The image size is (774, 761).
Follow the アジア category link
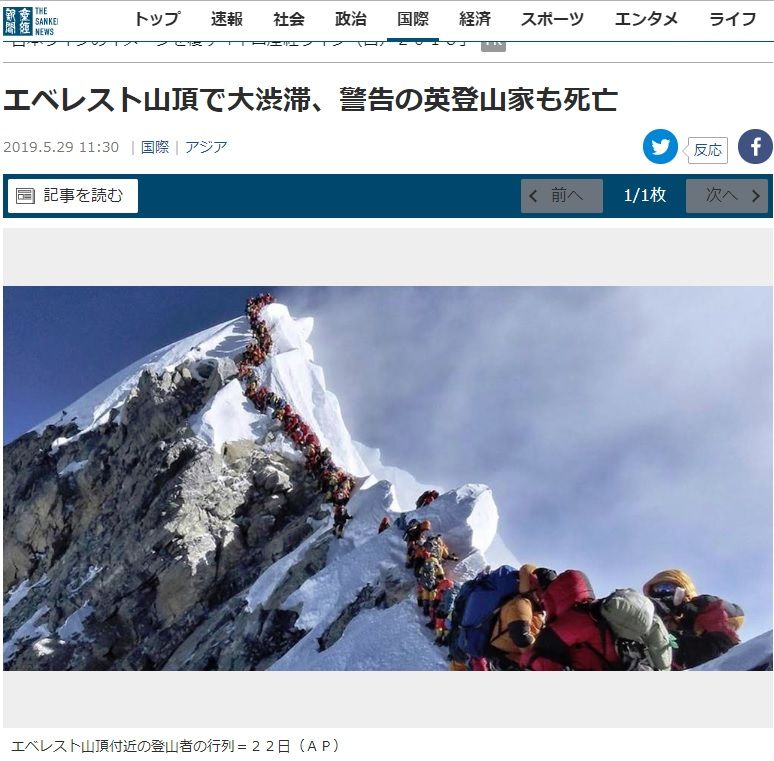coord(206,147)
